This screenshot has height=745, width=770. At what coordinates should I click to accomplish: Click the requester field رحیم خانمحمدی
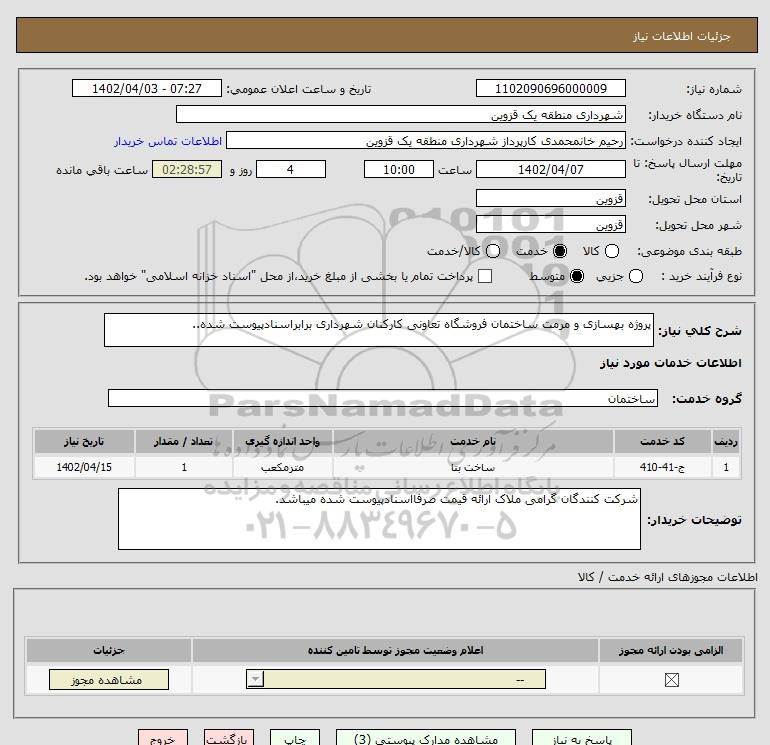pyautogui.click(x=426, y=140)
